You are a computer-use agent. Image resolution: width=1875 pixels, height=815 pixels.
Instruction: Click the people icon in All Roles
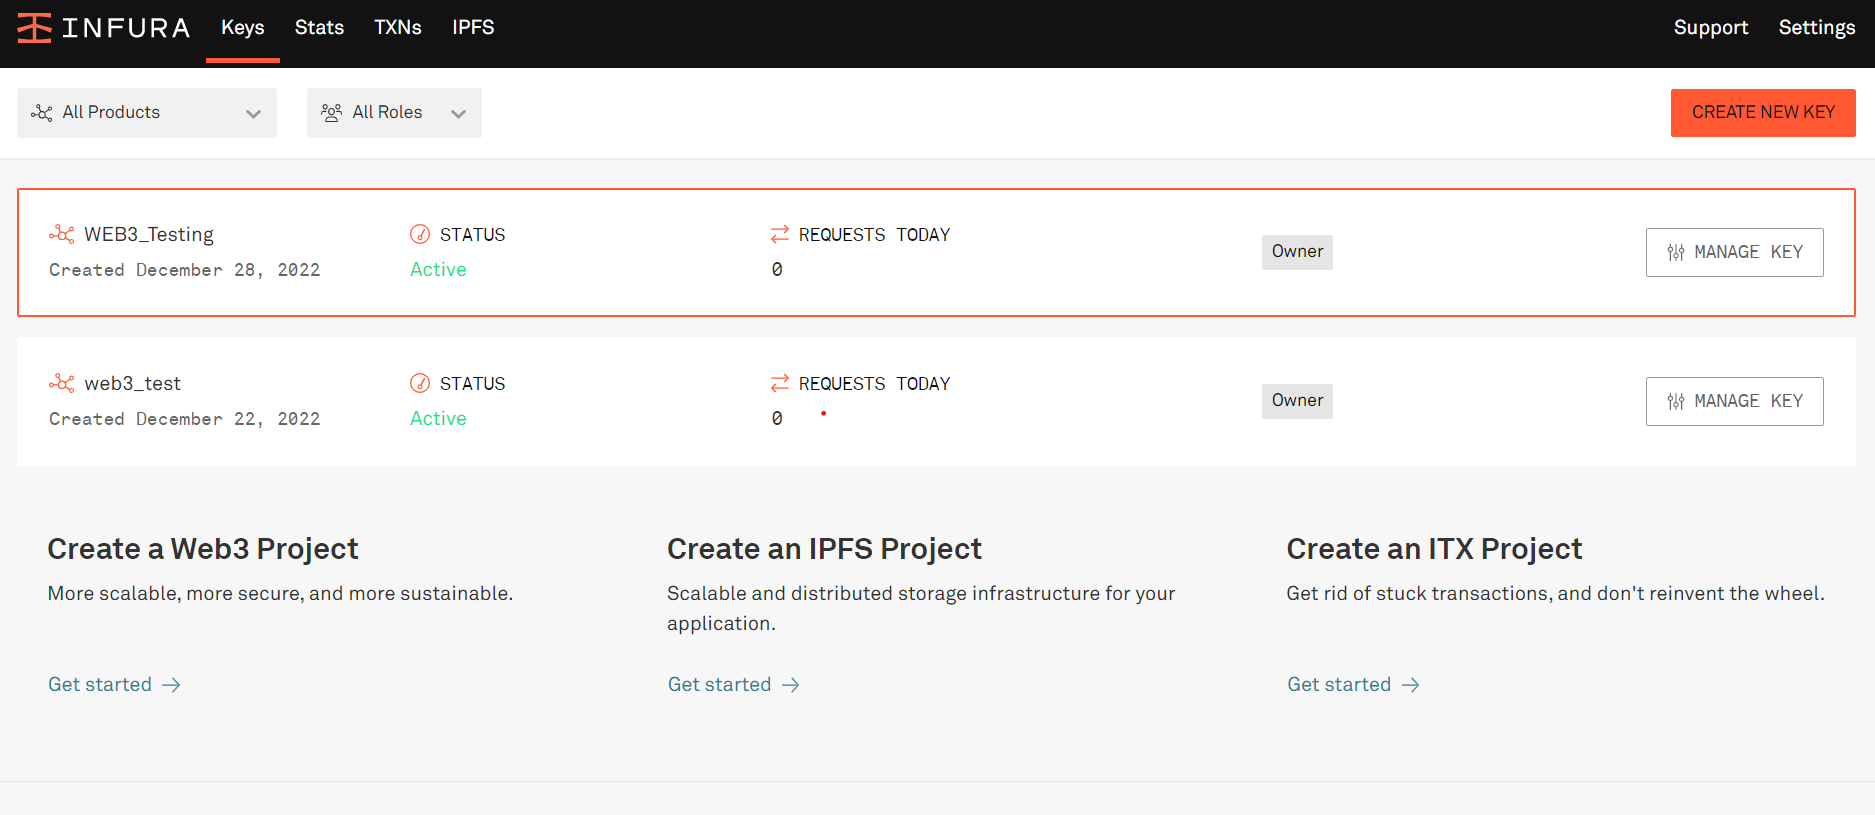pyautogui.click(x=331, y=113)
